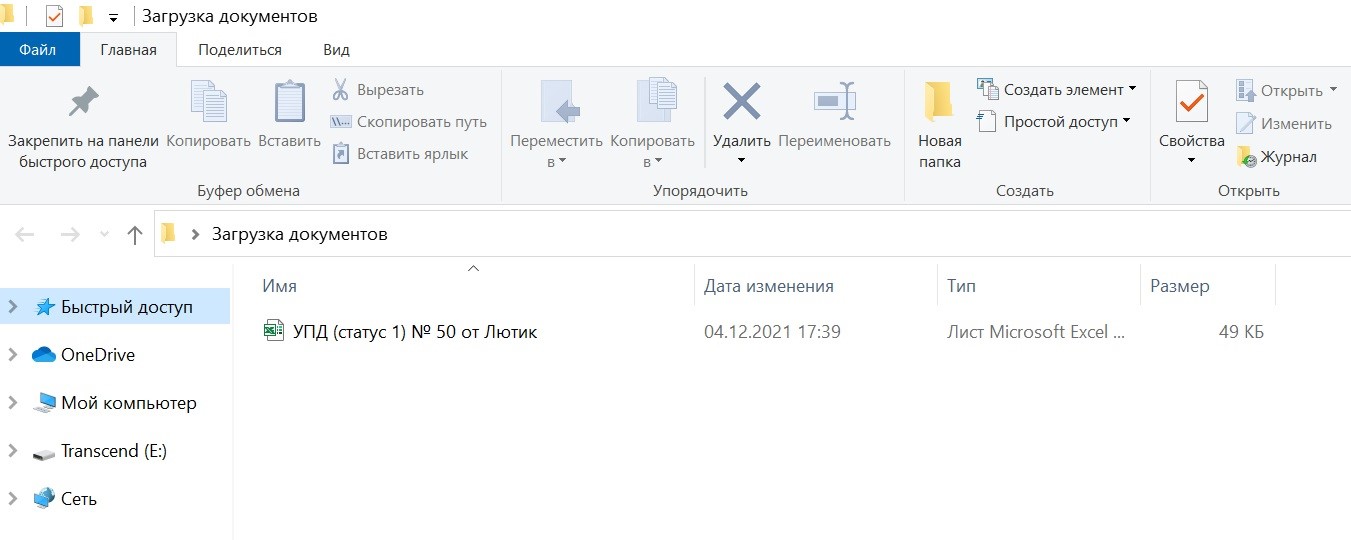
Task: Open the Открыть dropdown in ribbon
Action: pos(1286,90)
